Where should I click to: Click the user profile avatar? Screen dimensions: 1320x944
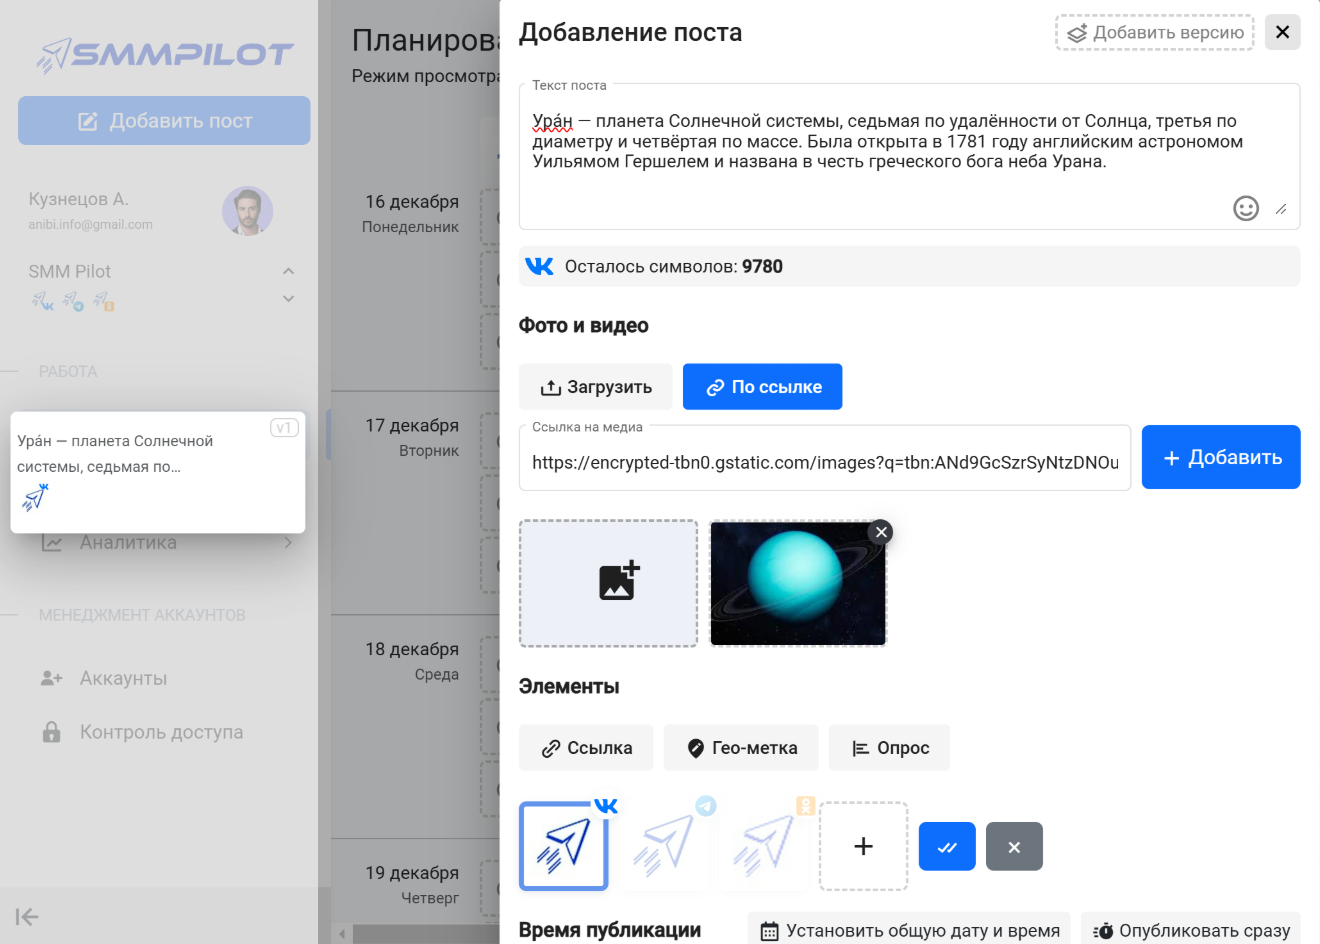point(247,211)
